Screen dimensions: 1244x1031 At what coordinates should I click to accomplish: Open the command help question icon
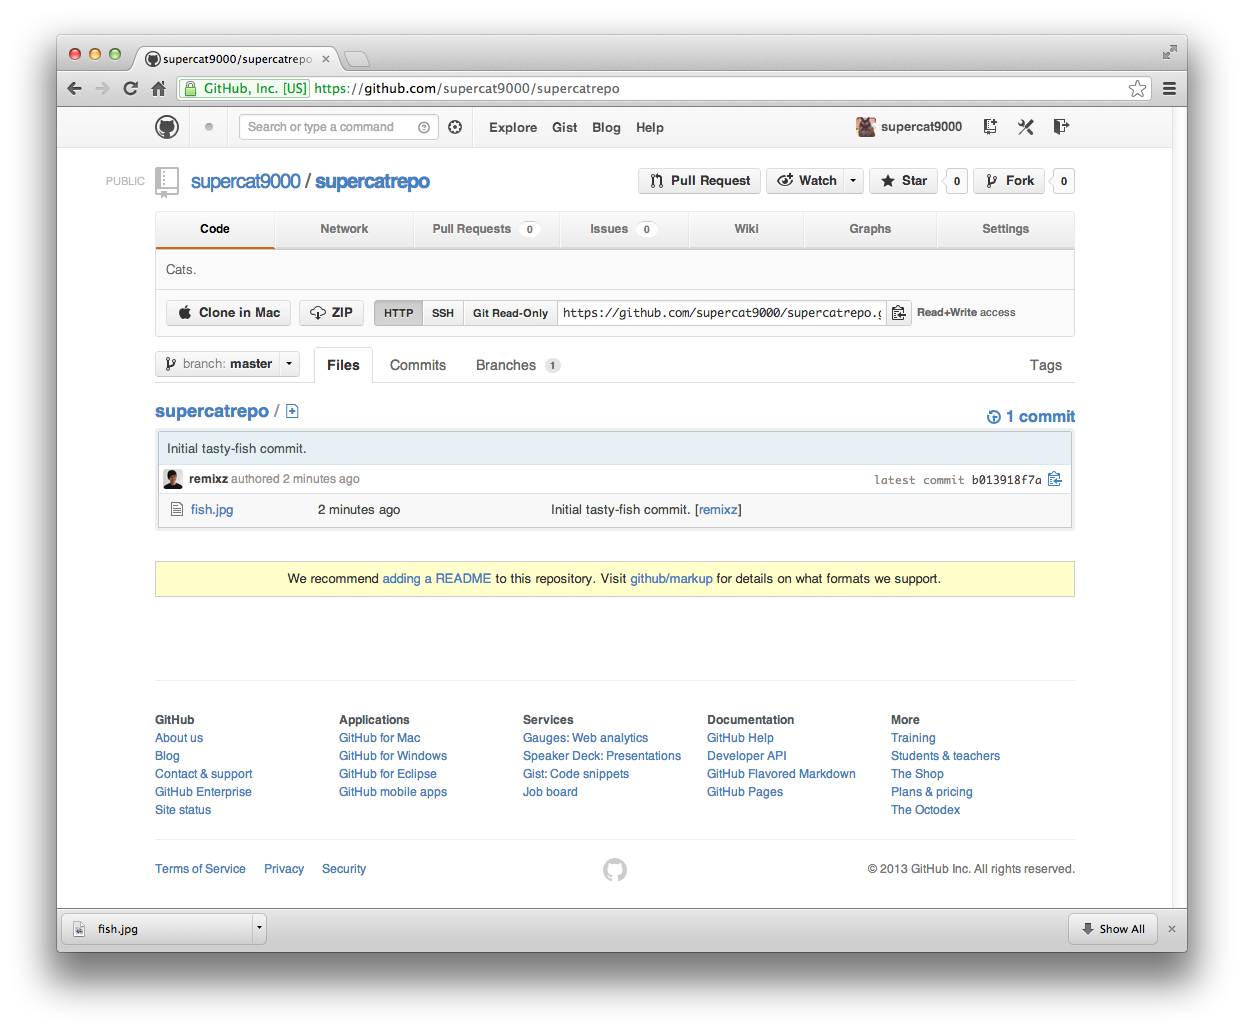point(424,127)
